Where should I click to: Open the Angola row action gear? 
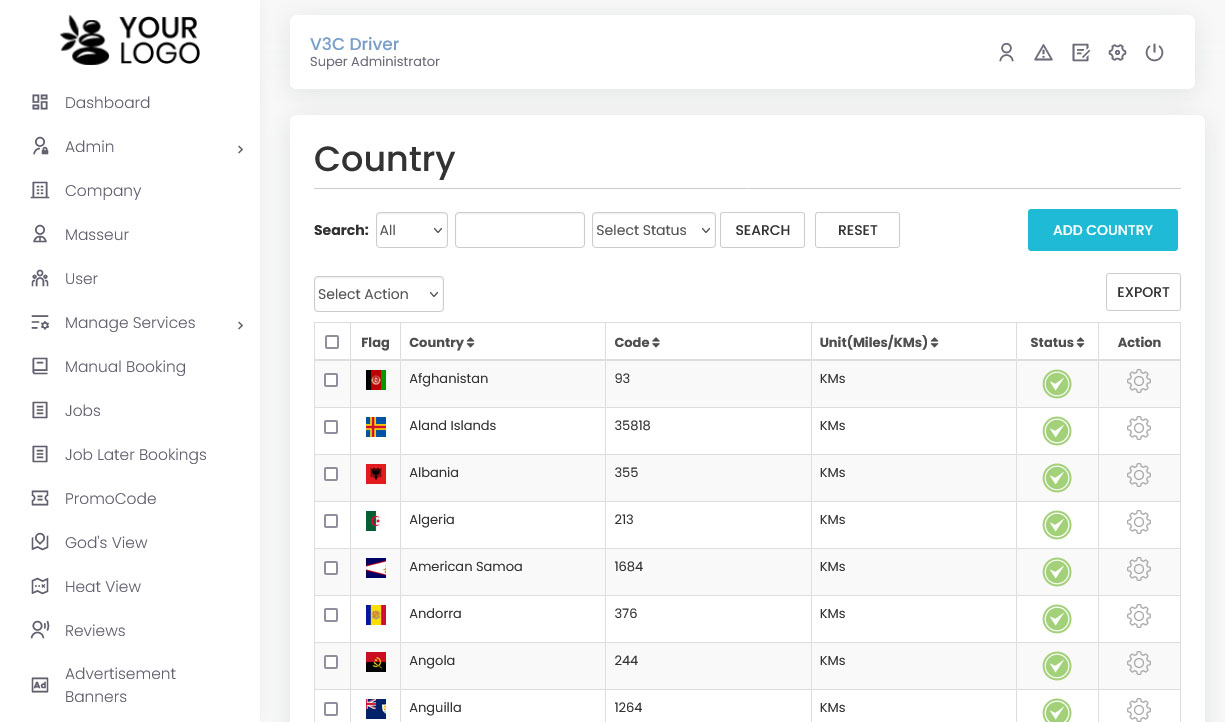tap(1139, 663)
